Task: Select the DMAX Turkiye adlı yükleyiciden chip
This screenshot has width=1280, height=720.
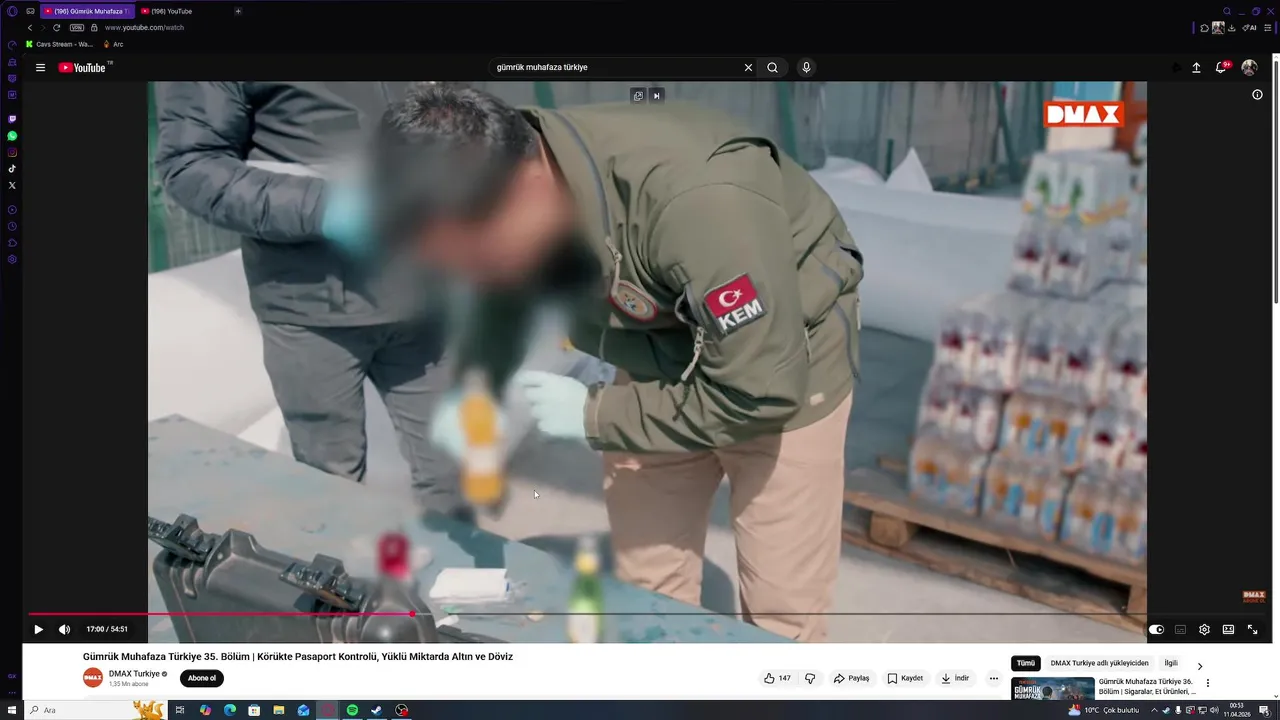Action: coord(1099,663)
